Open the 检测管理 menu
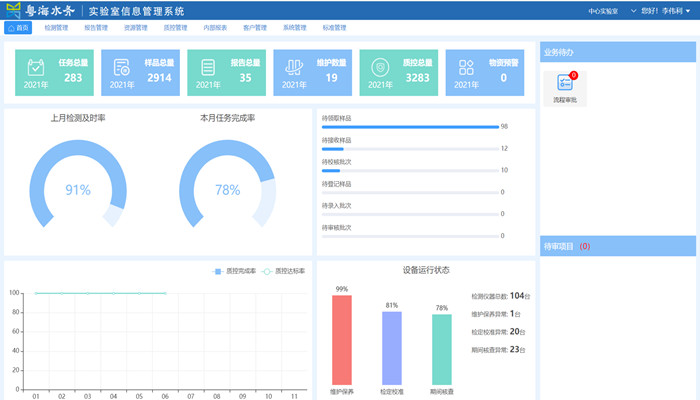Image resolution: width=700 pixels, height=400 pixels. click(57, 28)
